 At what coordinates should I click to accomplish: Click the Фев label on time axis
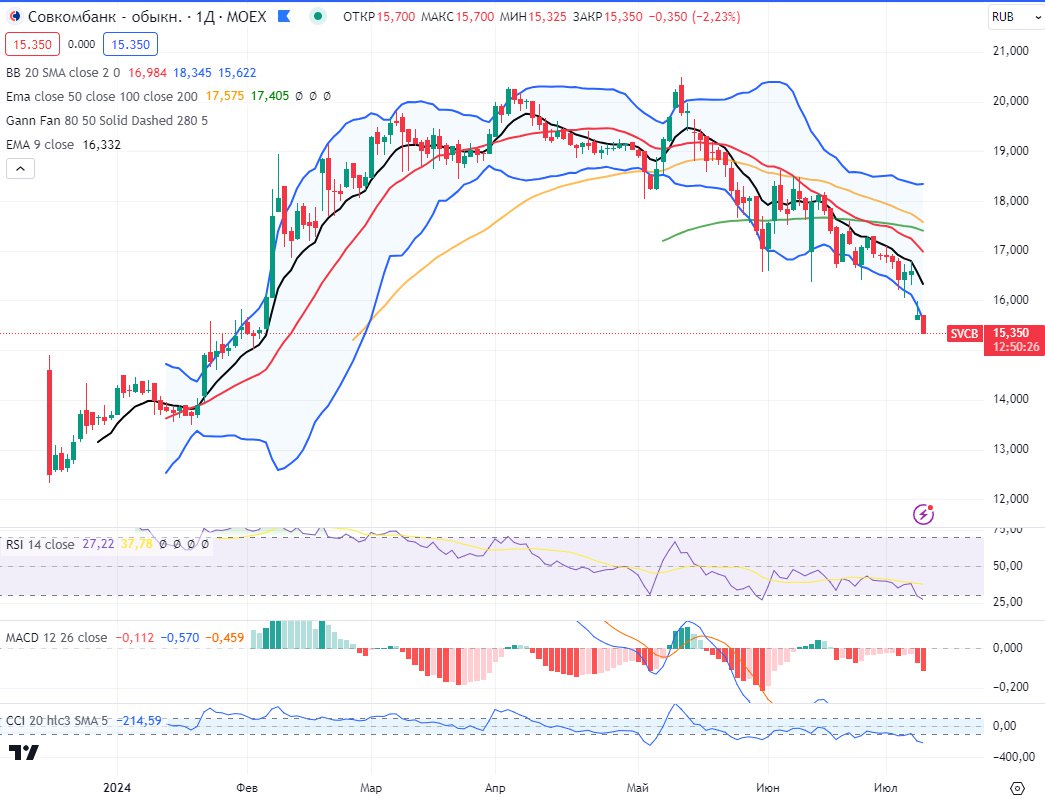pos(247,788)
